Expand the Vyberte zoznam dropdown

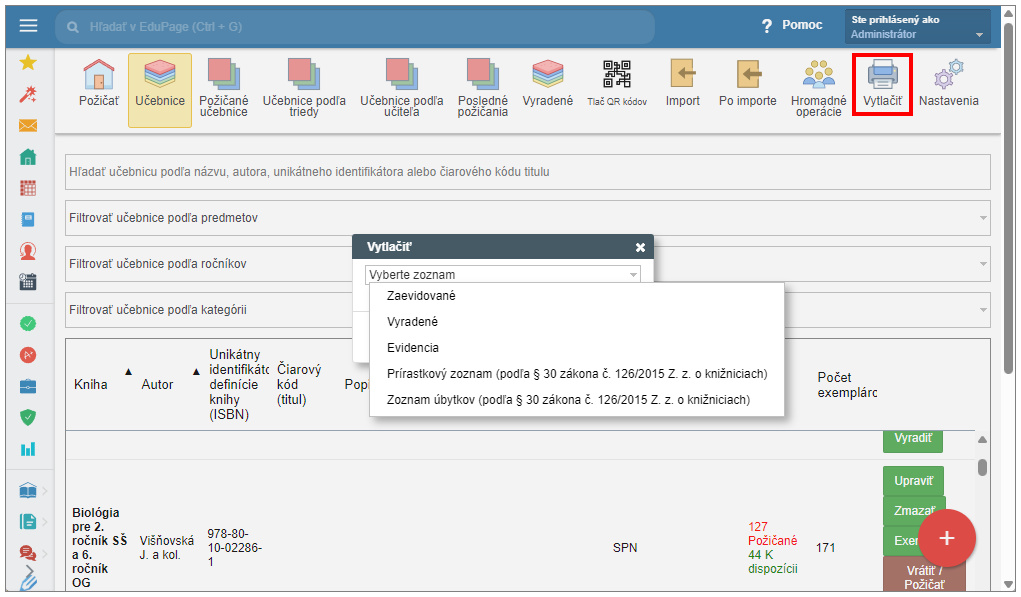click(x=502, y=274)
